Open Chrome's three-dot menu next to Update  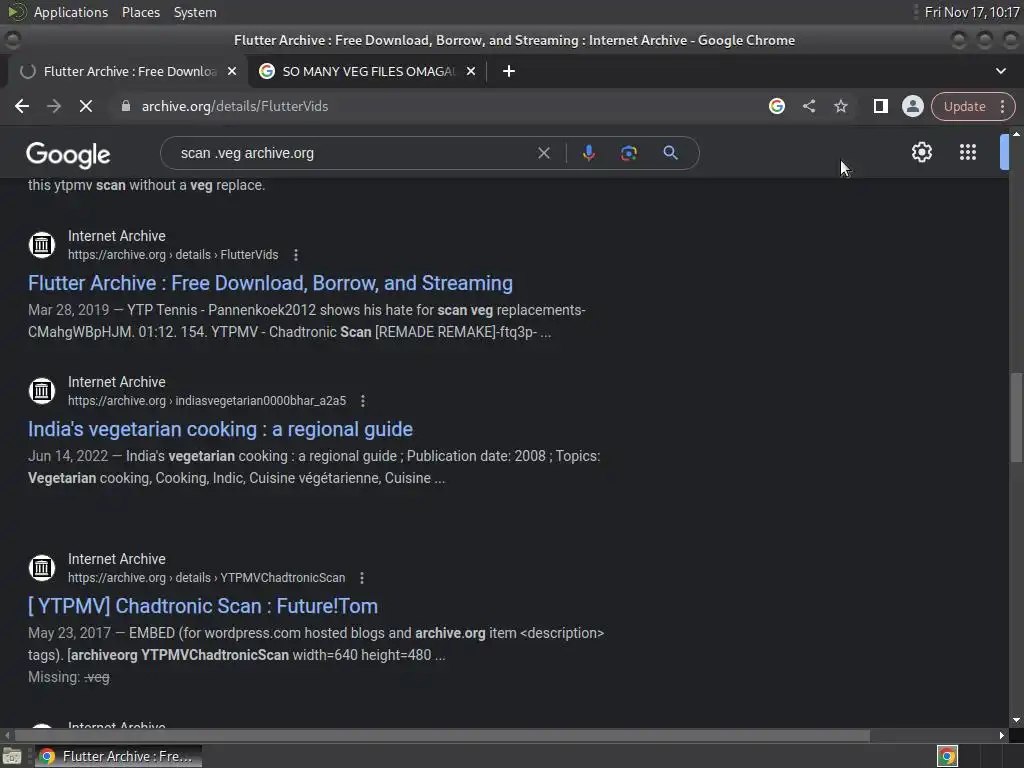pos(1002,106)
